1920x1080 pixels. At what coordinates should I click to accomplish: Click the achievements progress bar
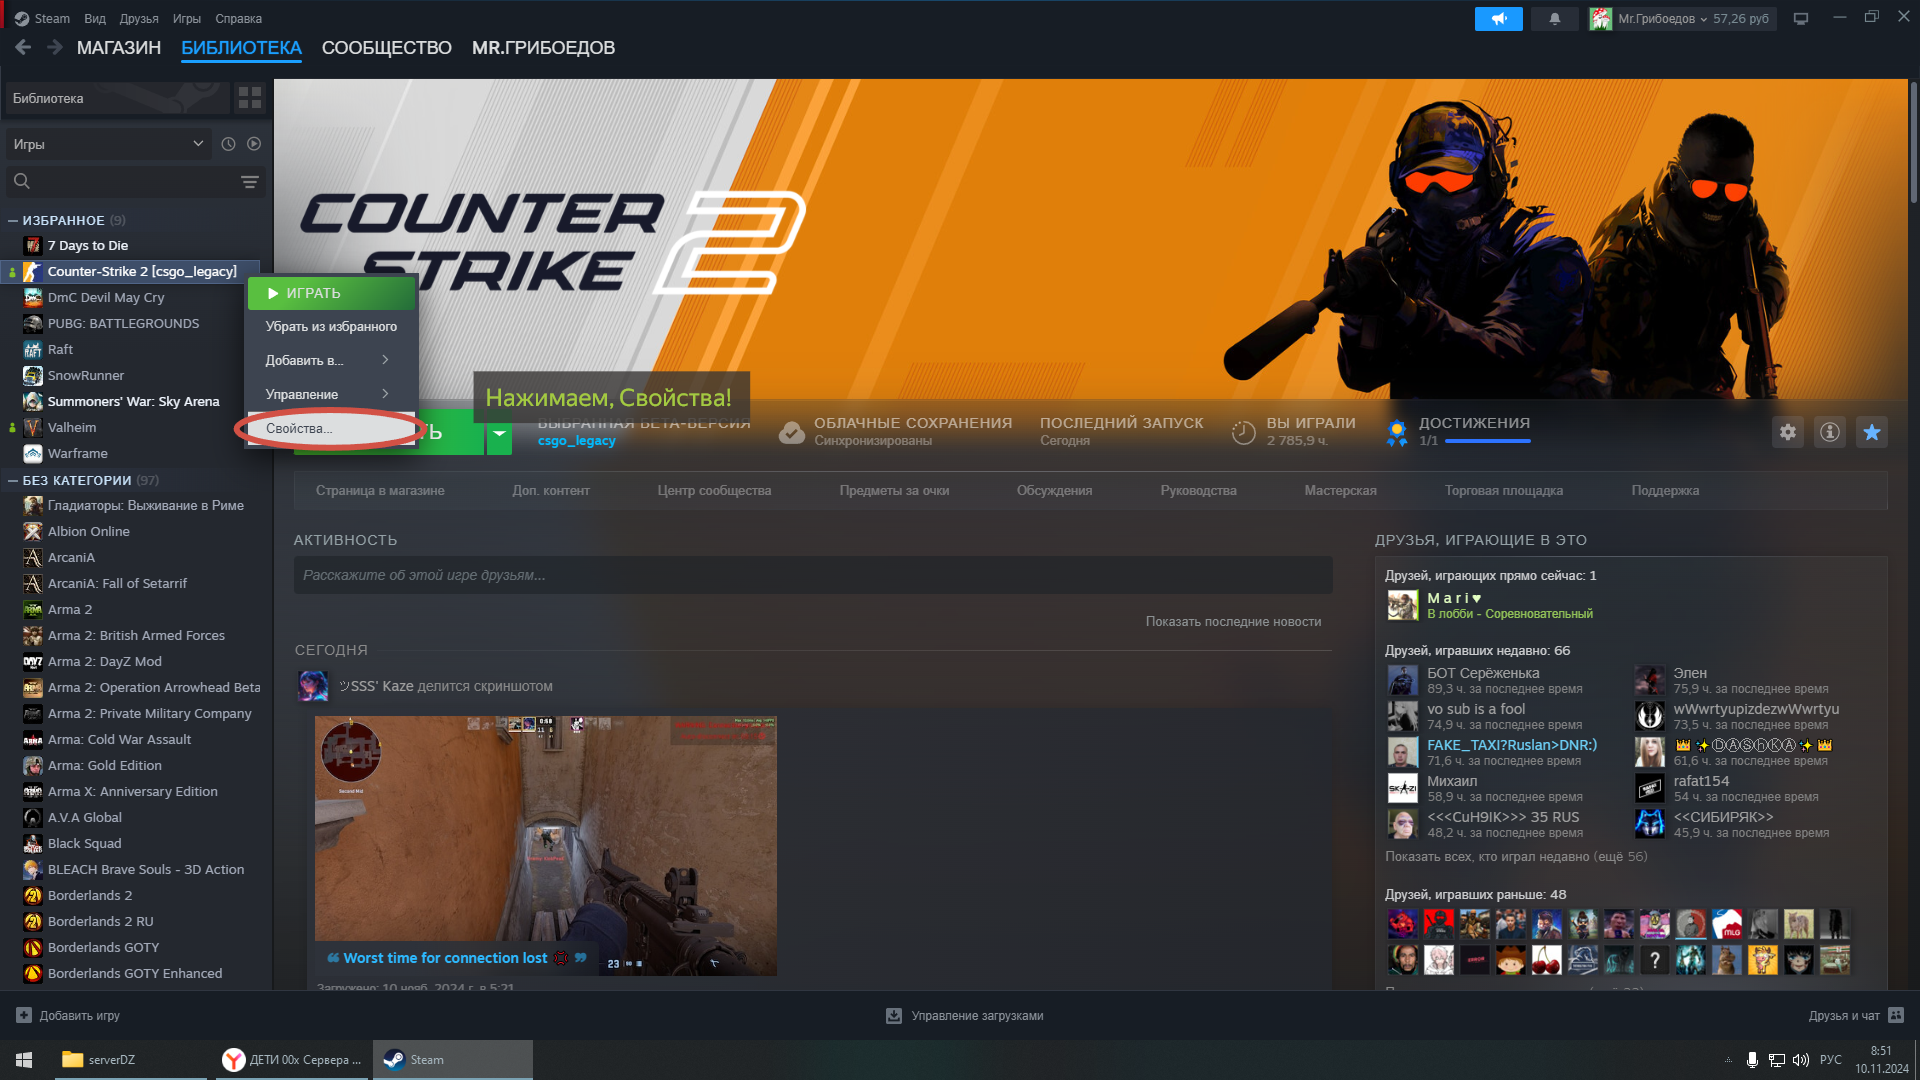[1488, 441]
